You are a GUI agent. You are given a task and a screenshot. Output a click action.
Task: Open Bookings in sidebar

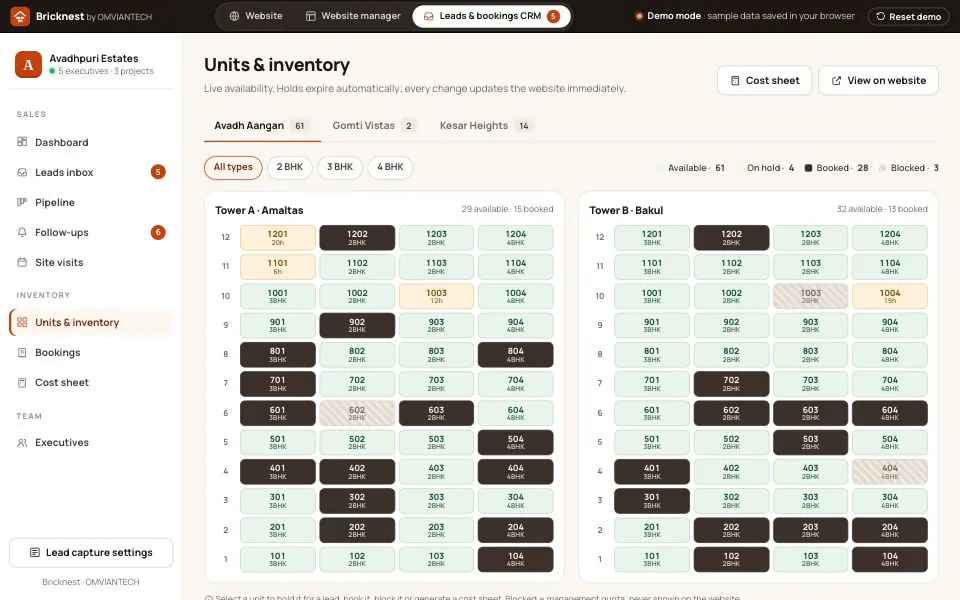point(91,352)
